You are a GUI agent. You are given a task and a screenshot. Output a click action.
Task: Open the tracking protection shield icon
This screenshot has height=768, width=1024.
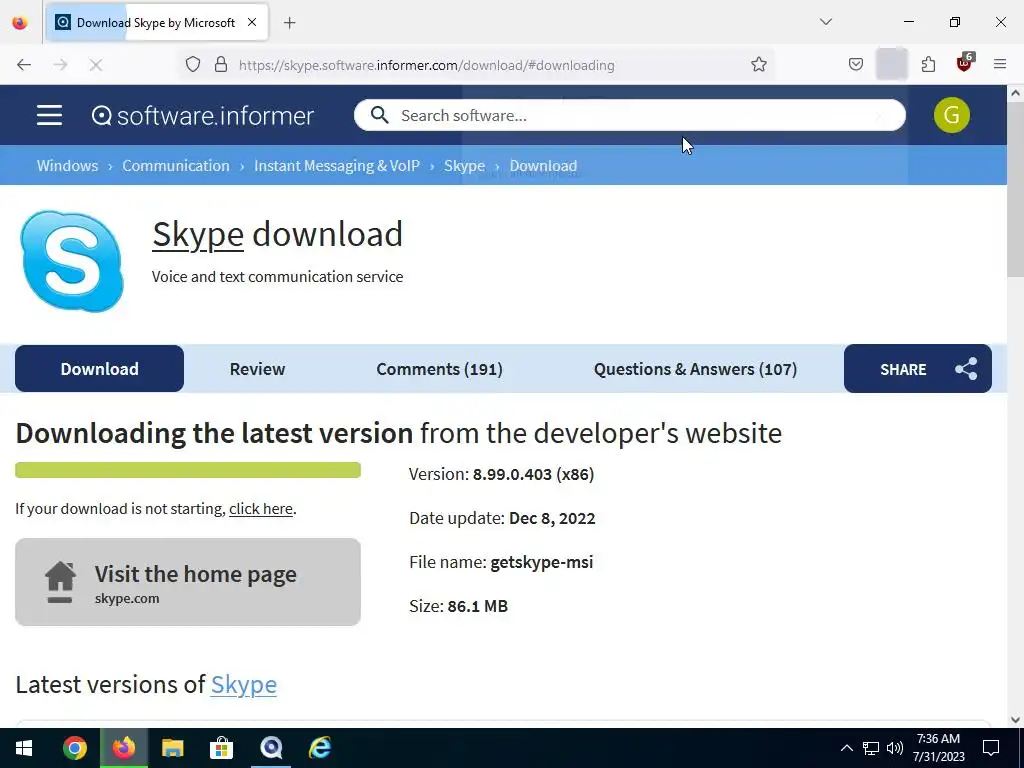tap(193, 65)
